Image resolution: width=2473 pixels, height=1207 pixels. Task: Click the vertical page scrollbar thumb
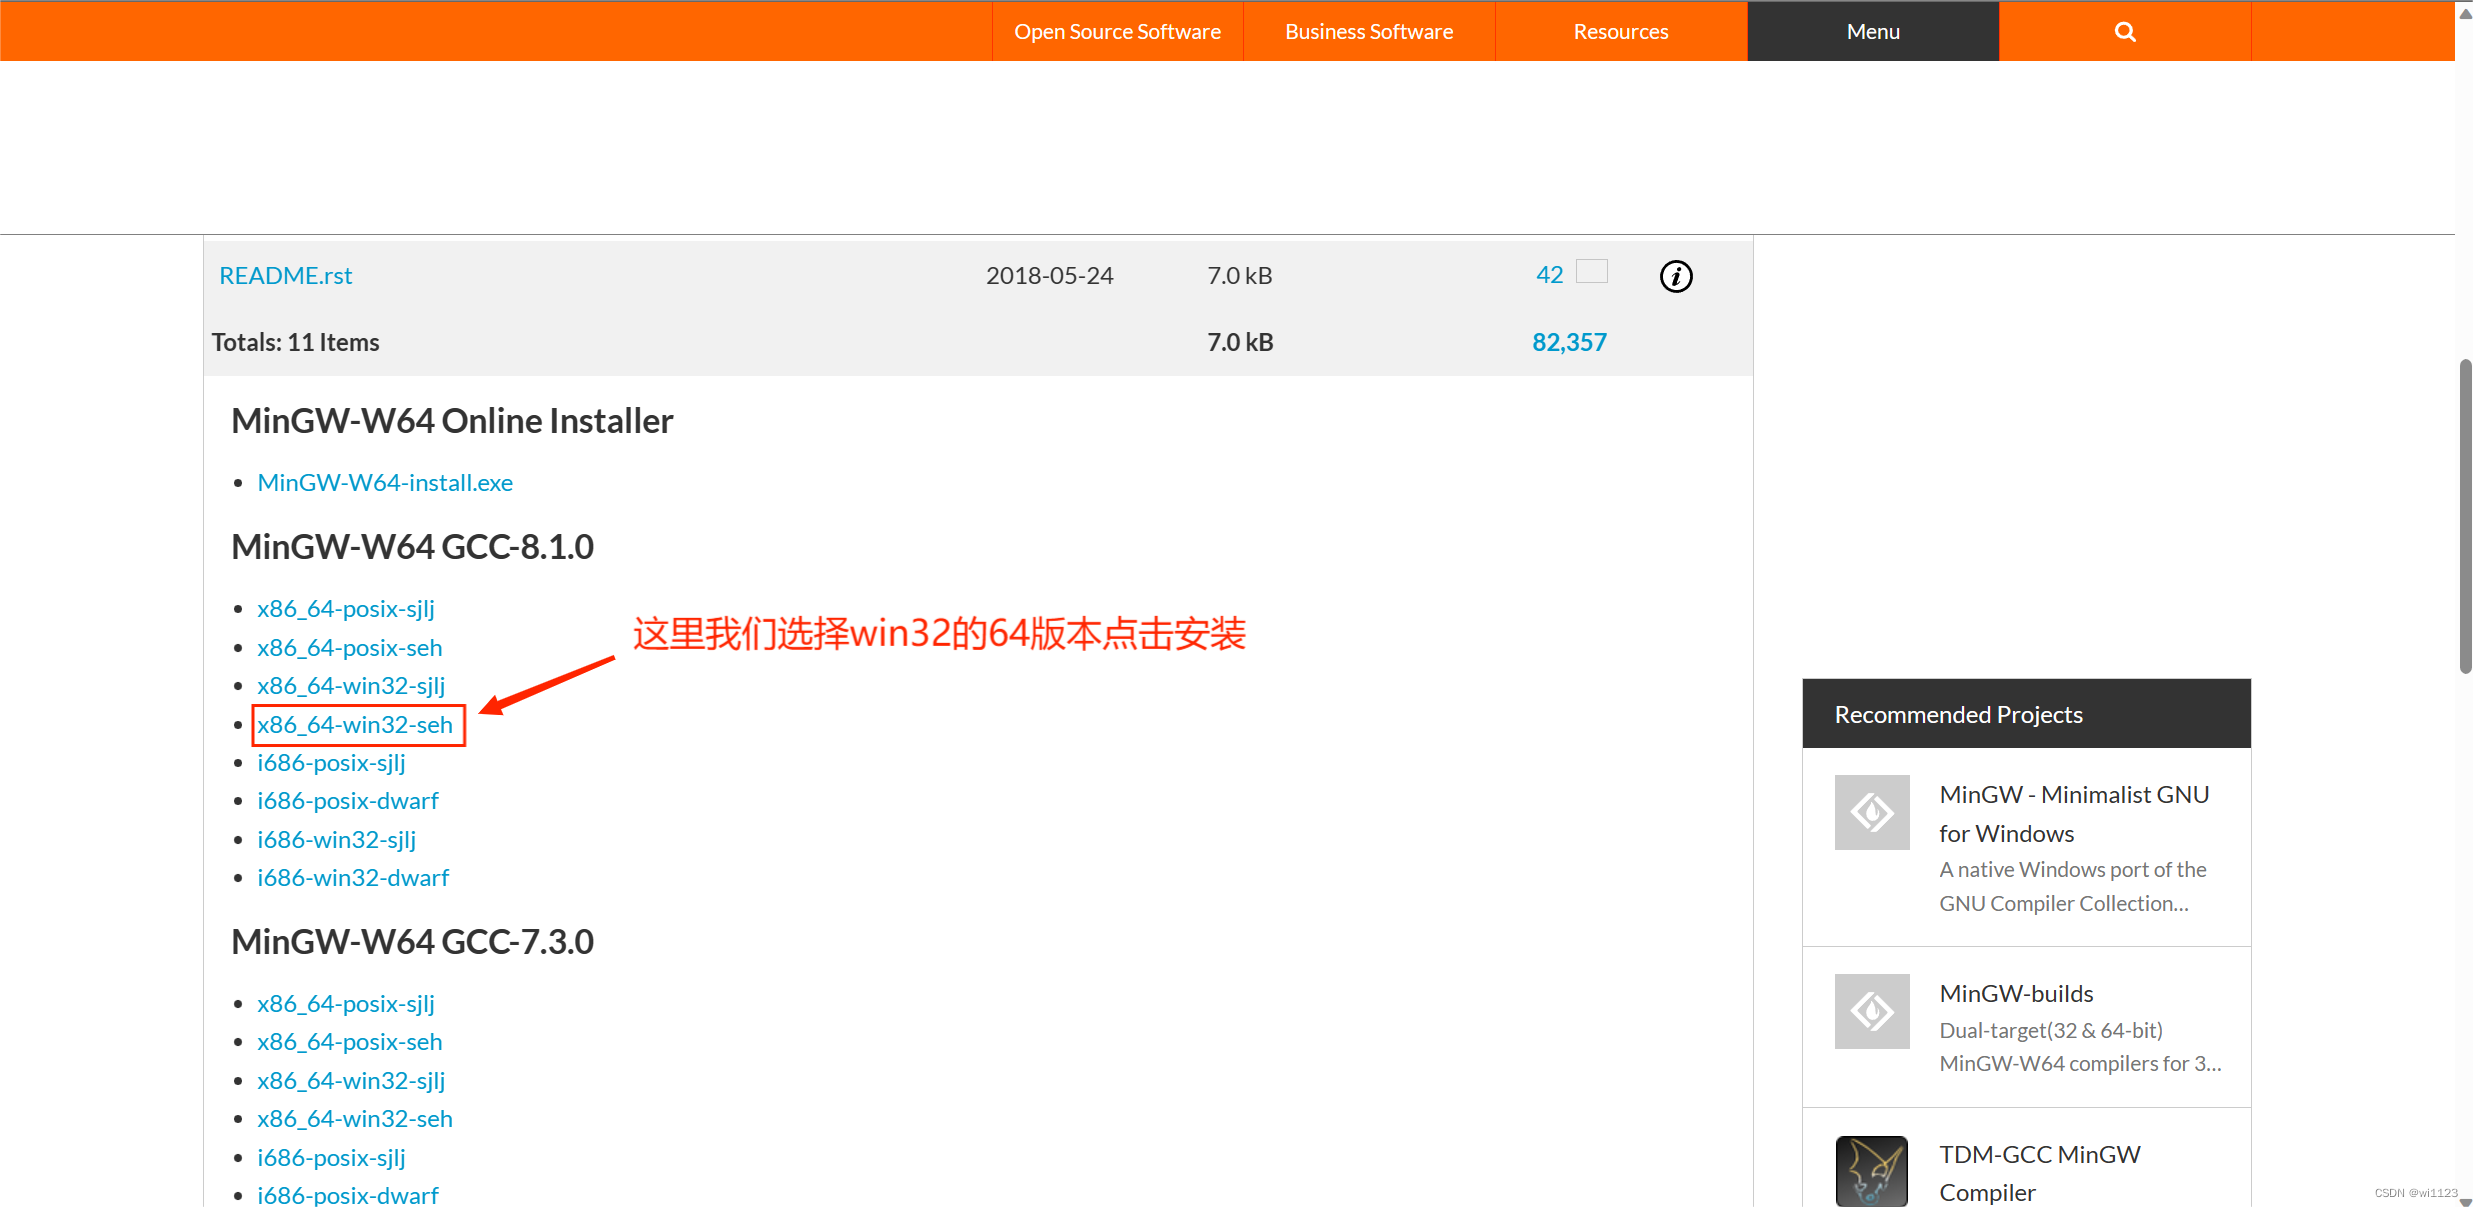pyautogui.click(x=2465, y=515)
